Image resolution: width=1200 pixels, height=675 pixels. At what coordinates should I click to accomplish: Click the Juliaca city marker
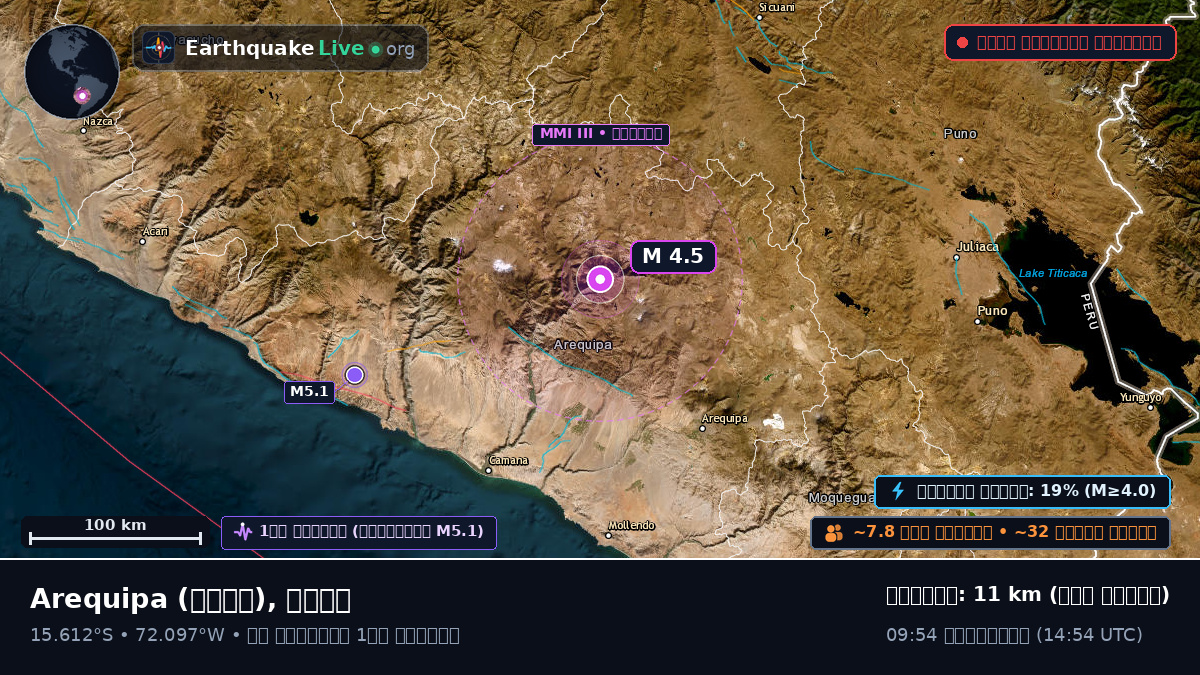(x=956, y=257)
